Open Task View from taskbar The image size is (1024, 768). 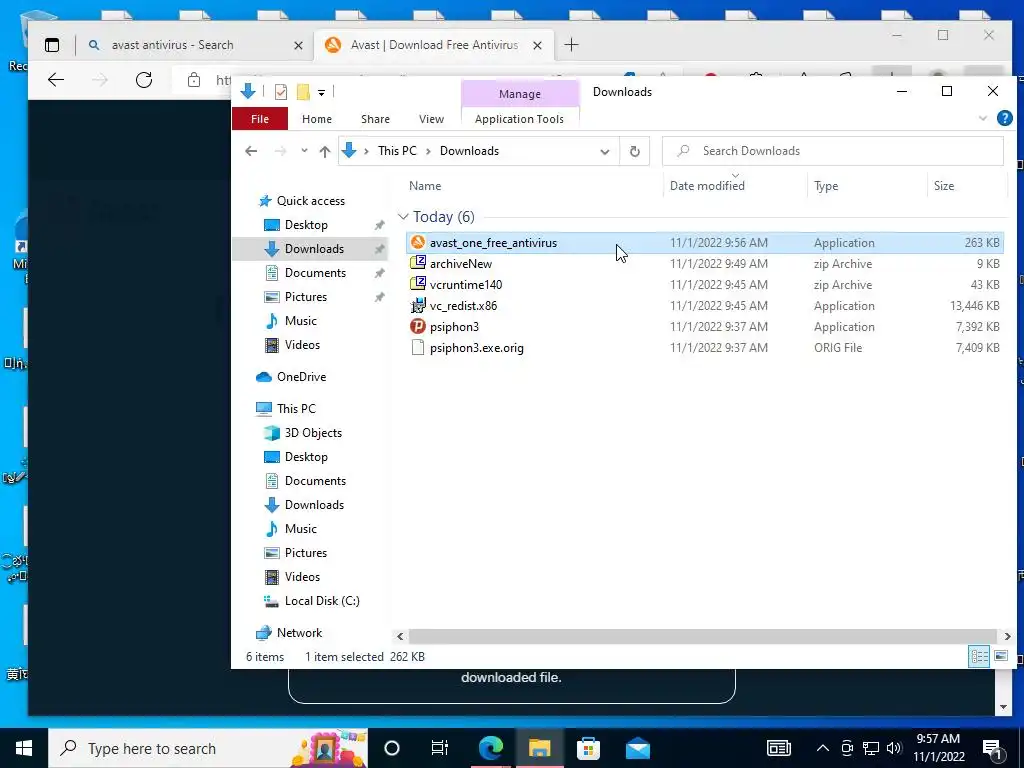[440, 748]
